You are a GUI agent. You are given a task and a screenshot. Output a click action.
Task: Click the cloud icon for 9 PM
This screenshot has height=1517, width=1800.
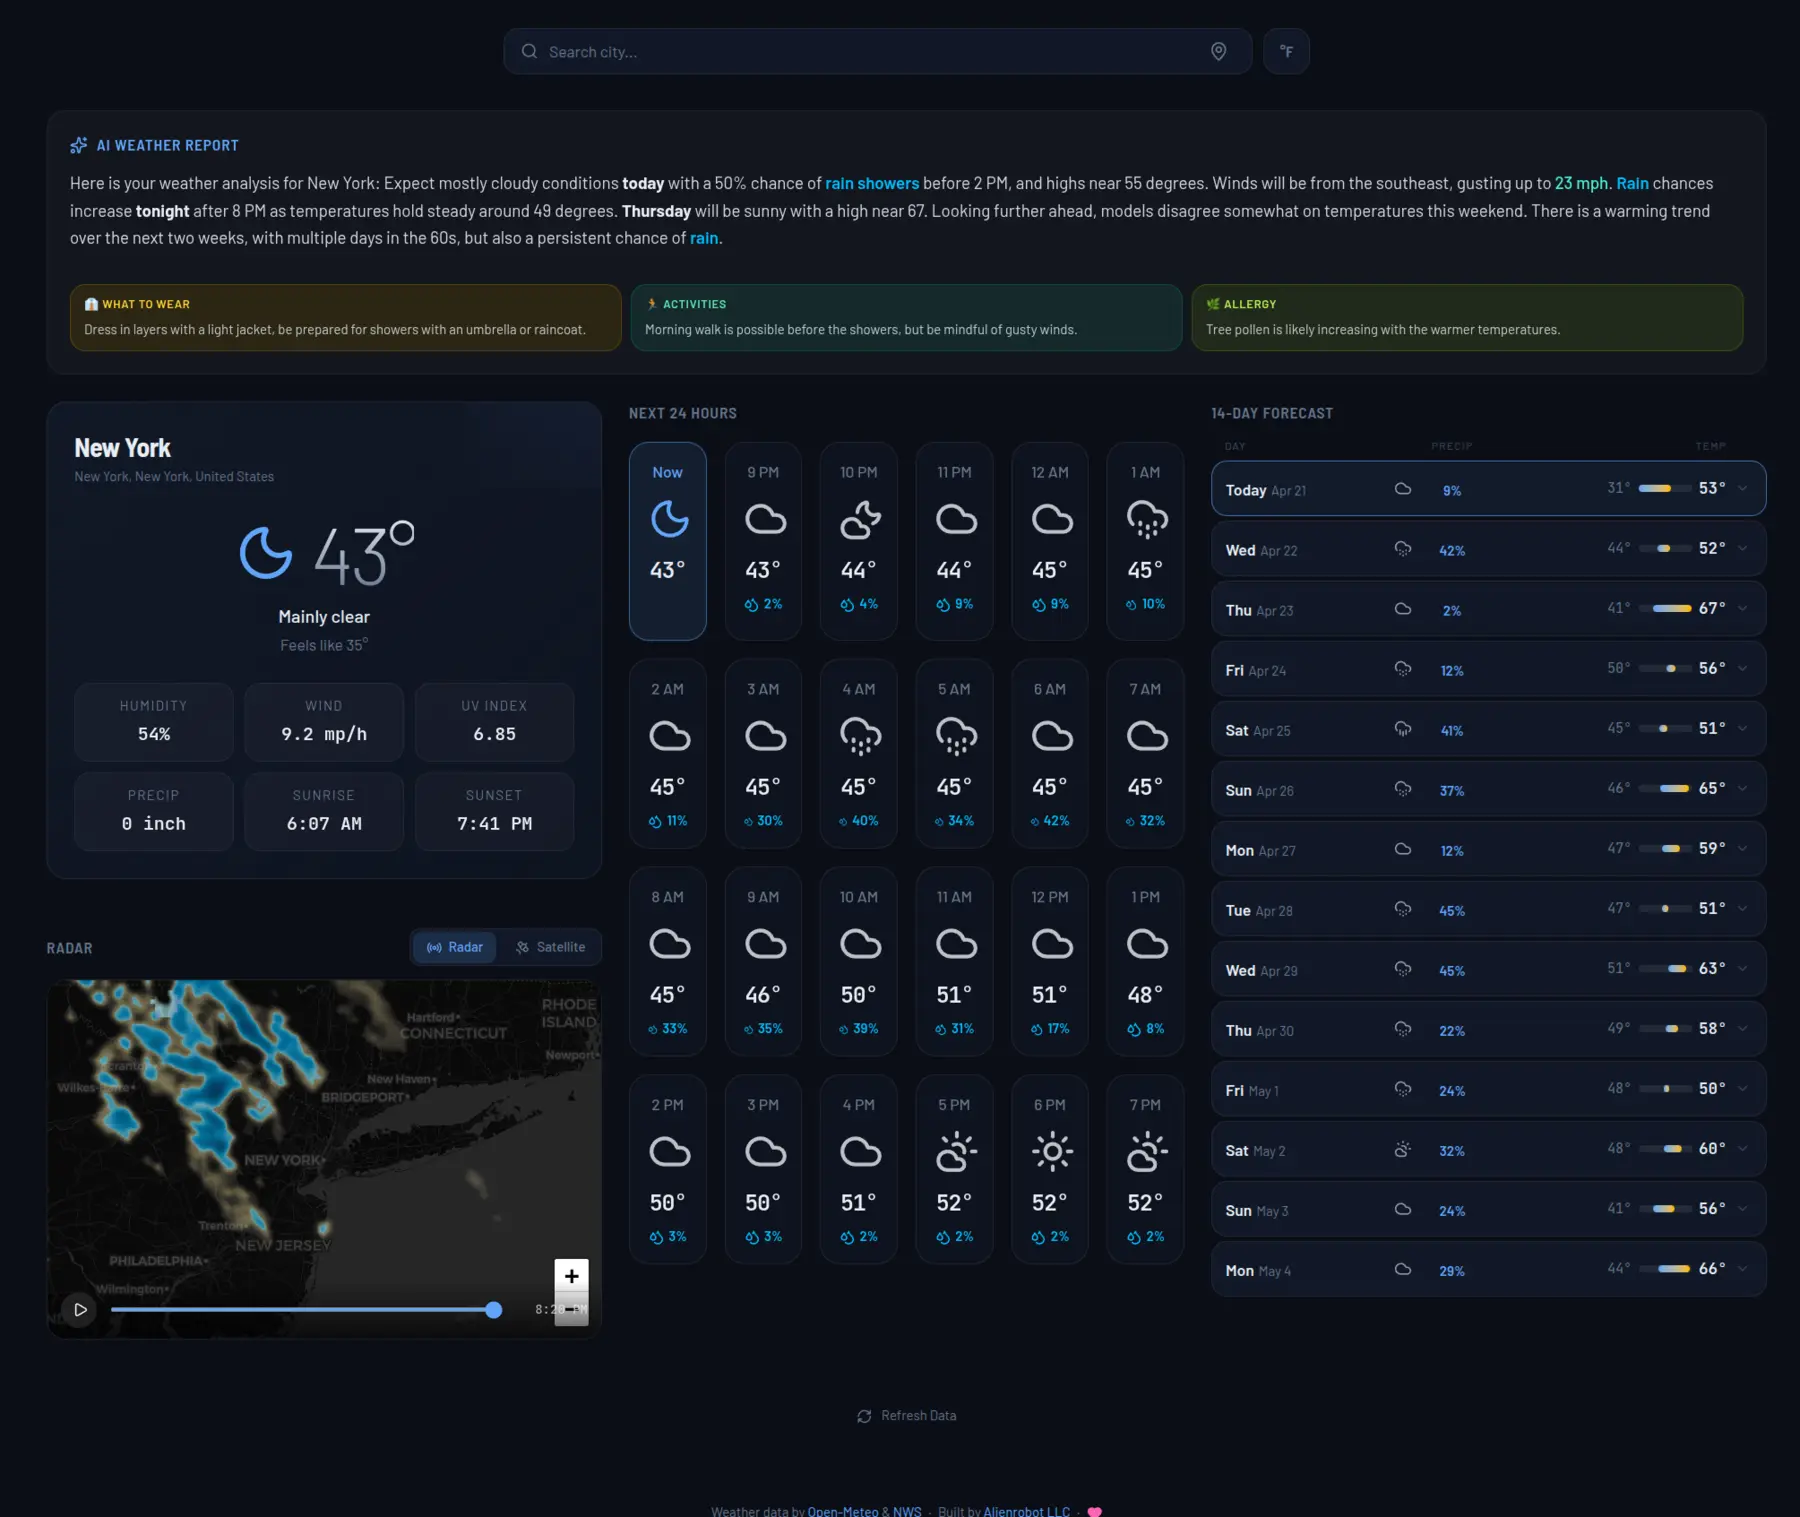point(765,519)
